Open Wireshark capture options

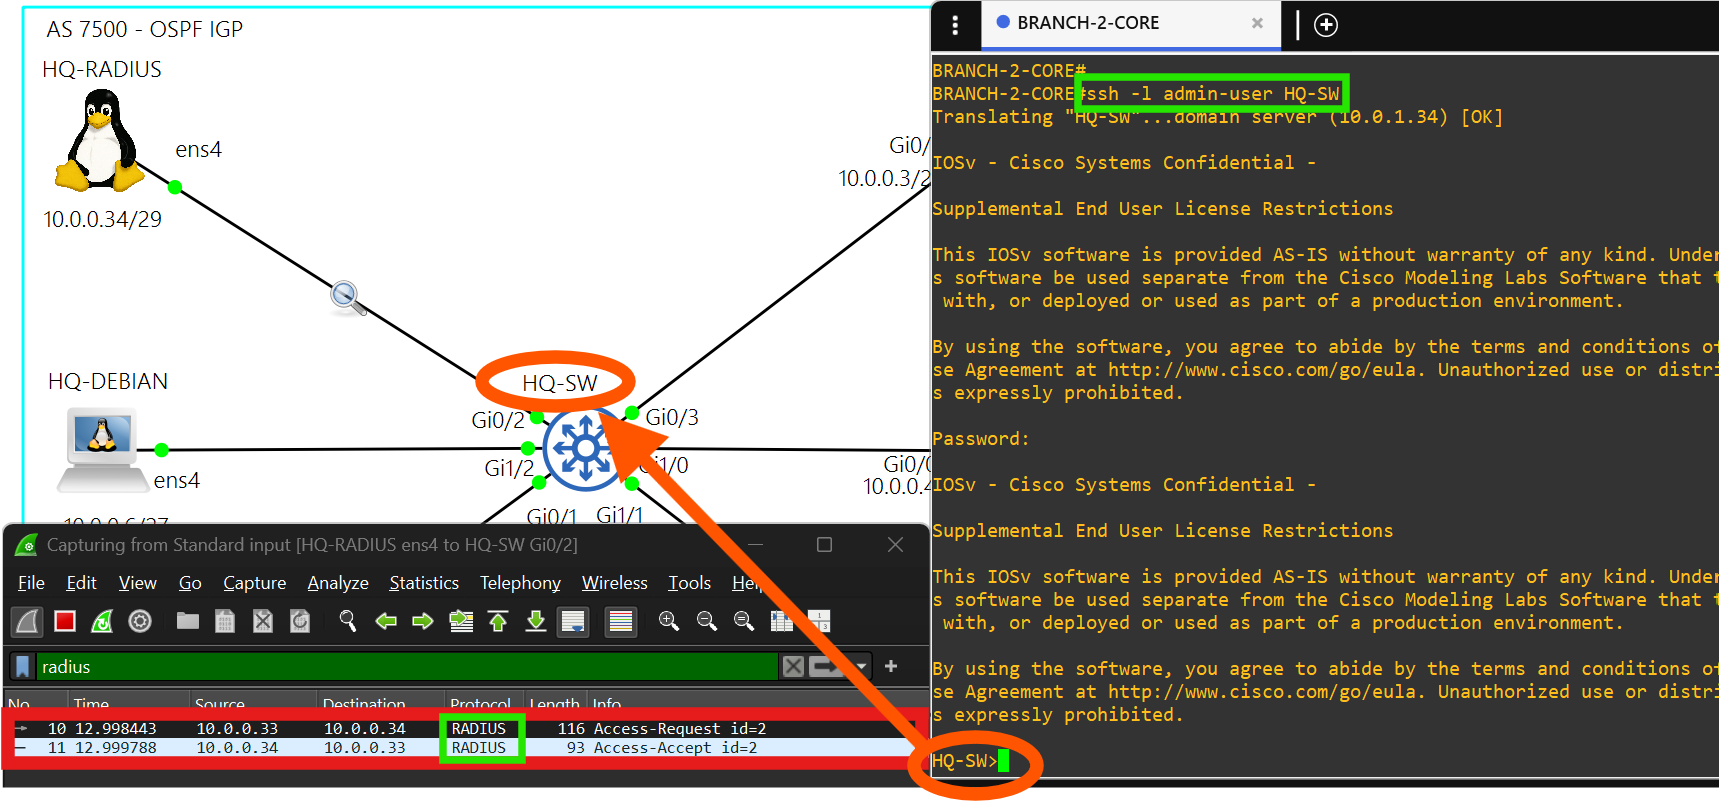coord(140,622)
